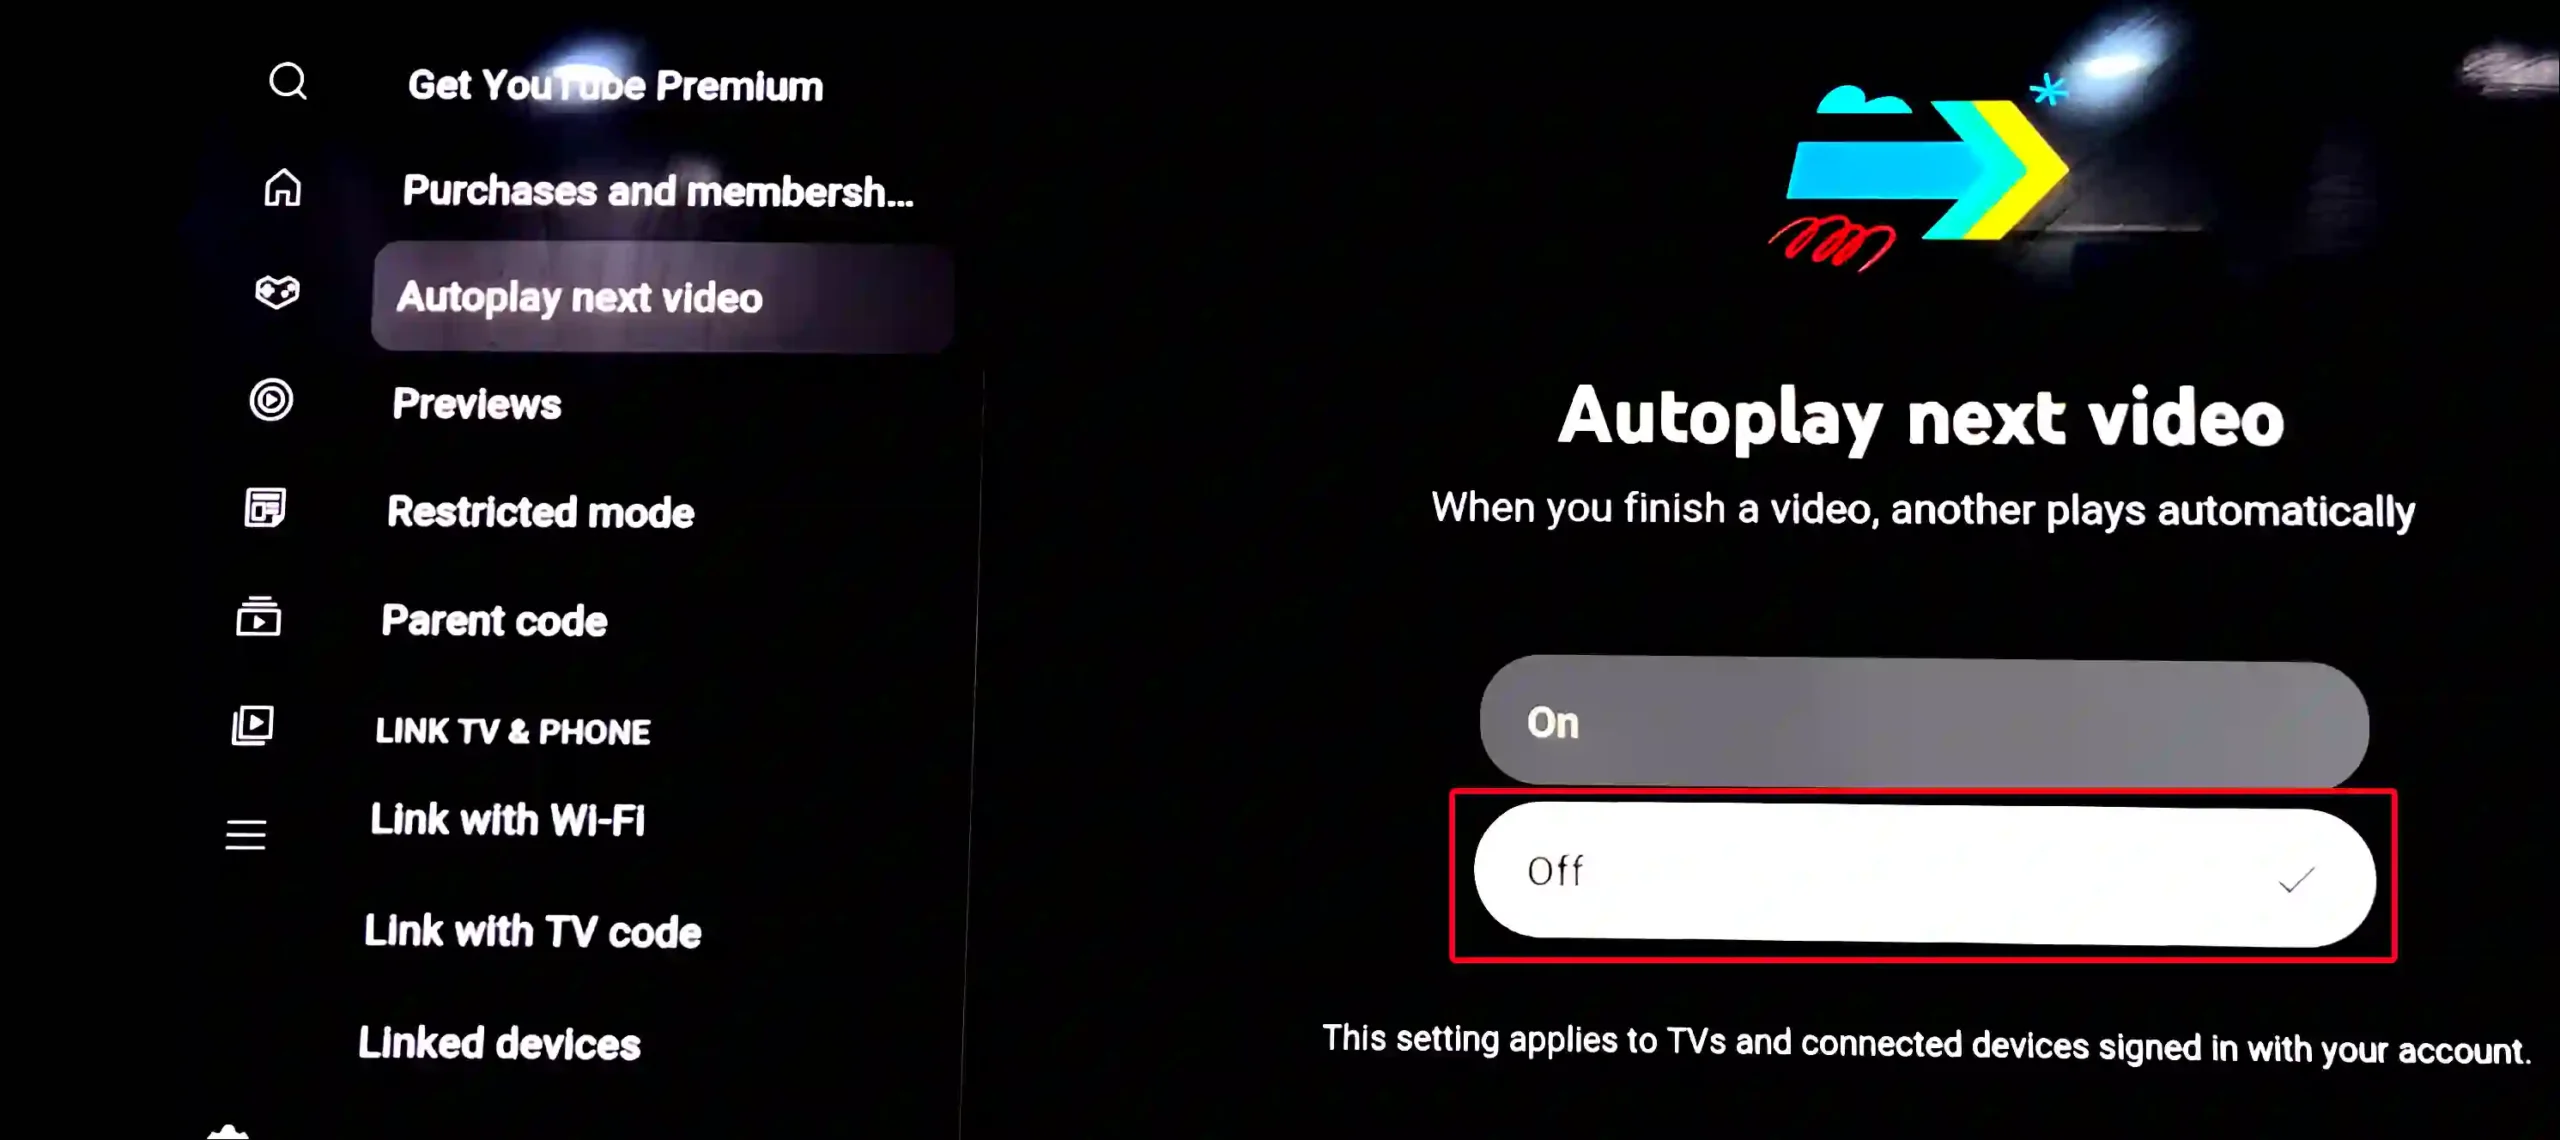This screenshot has width=2560, height=1140.
Task: Expand Linked devices section
Action: [500, 1042]
